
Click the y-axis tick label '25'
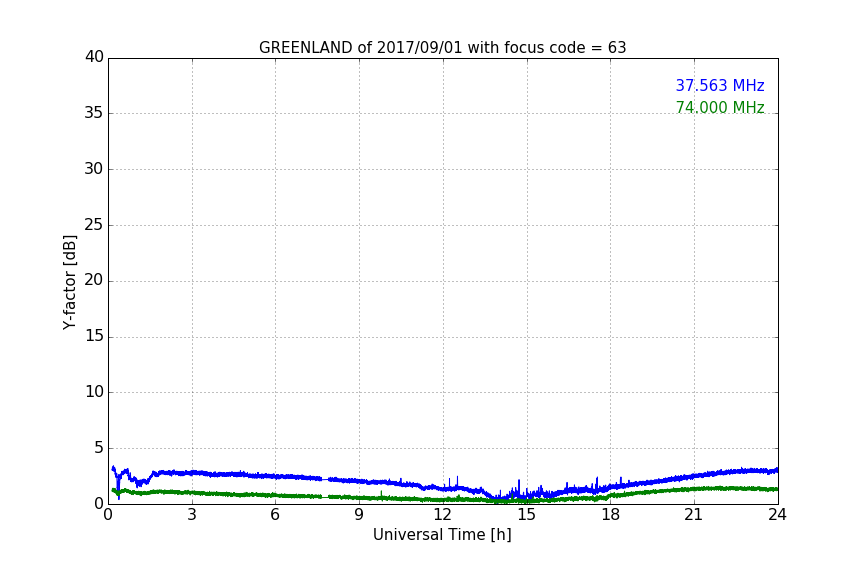(x=94, y=225)
